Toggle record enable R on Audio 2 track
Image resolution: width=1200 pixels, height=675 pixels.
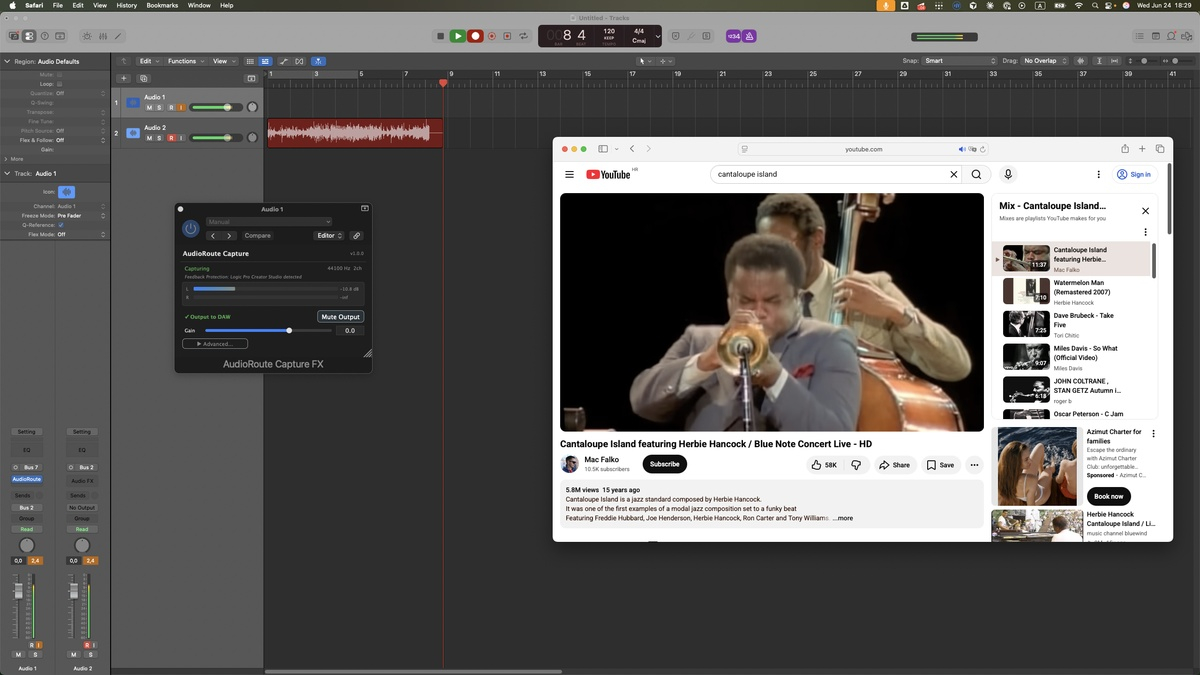point(171,138)
